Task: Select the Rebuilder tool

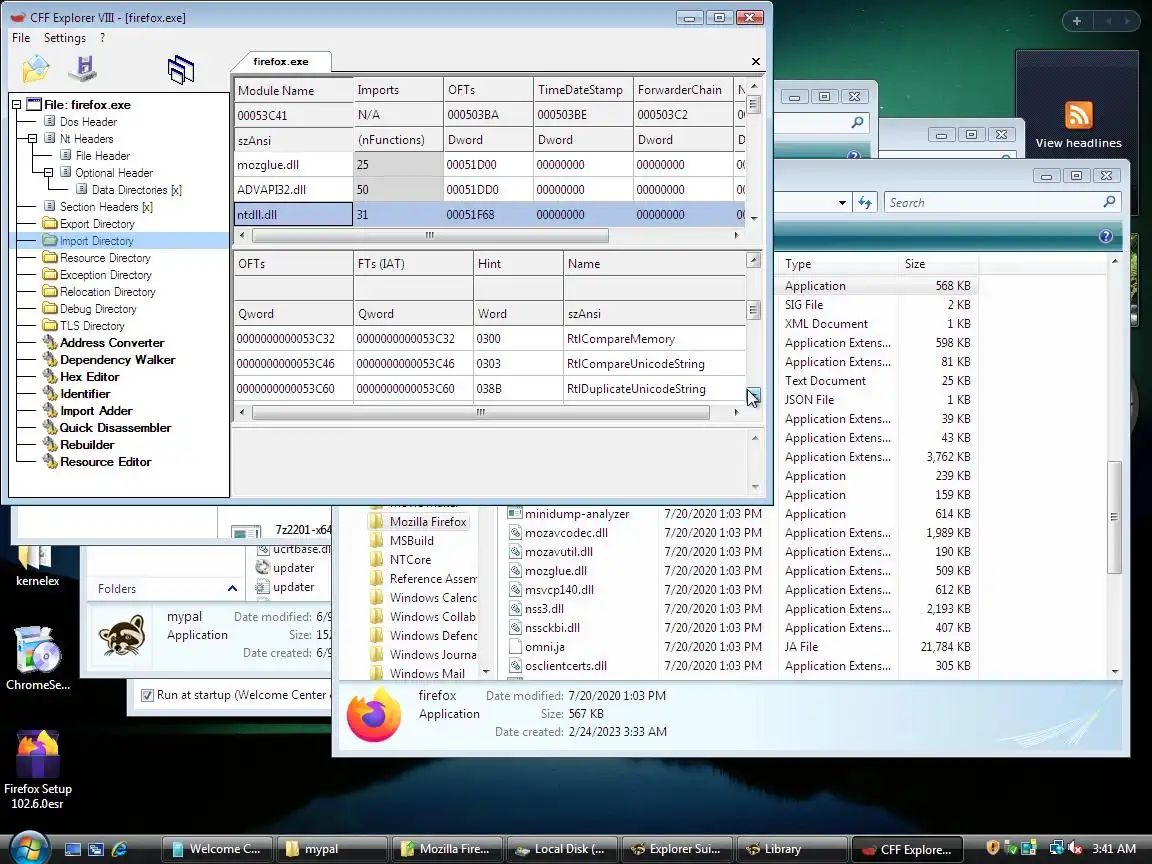Action: [x=87, y=444]
